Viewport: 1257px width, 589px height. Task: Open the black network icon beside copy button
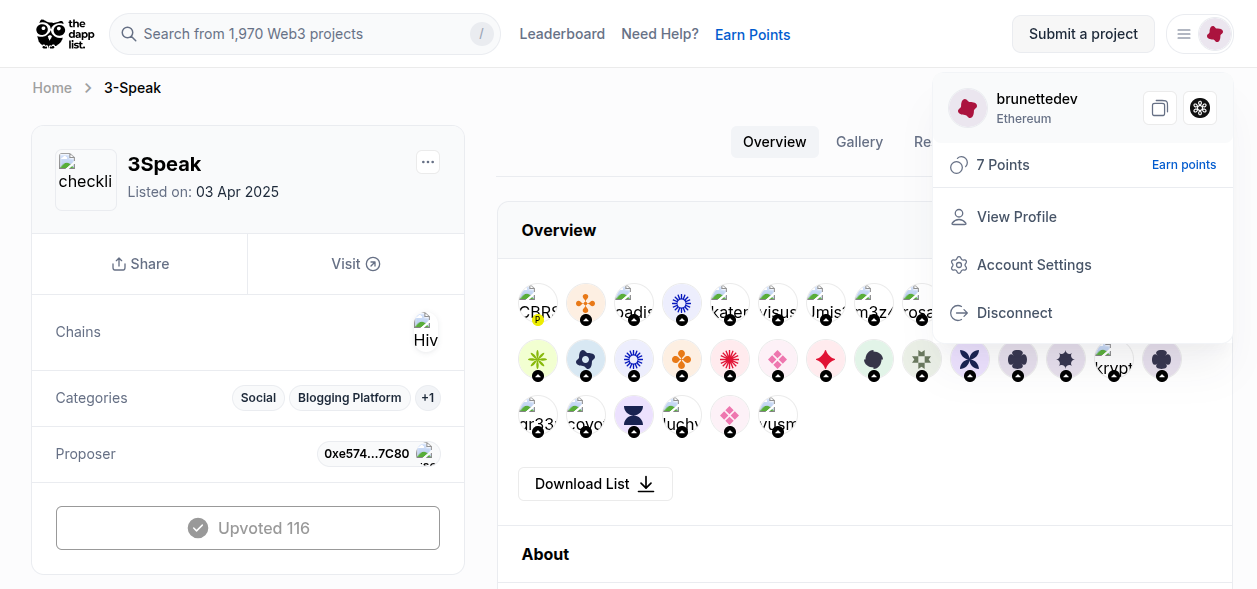click(1200, 108)
